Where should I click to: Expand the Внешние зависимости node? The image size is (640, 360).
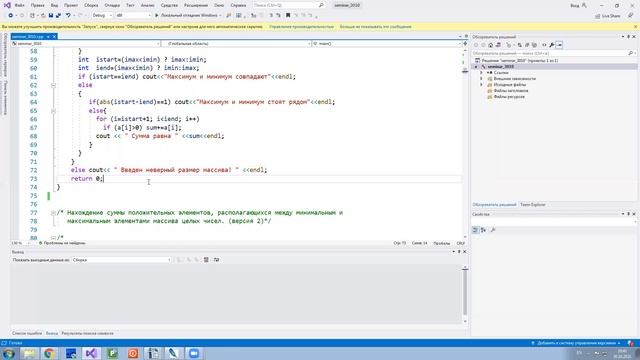tap(481, 79)
